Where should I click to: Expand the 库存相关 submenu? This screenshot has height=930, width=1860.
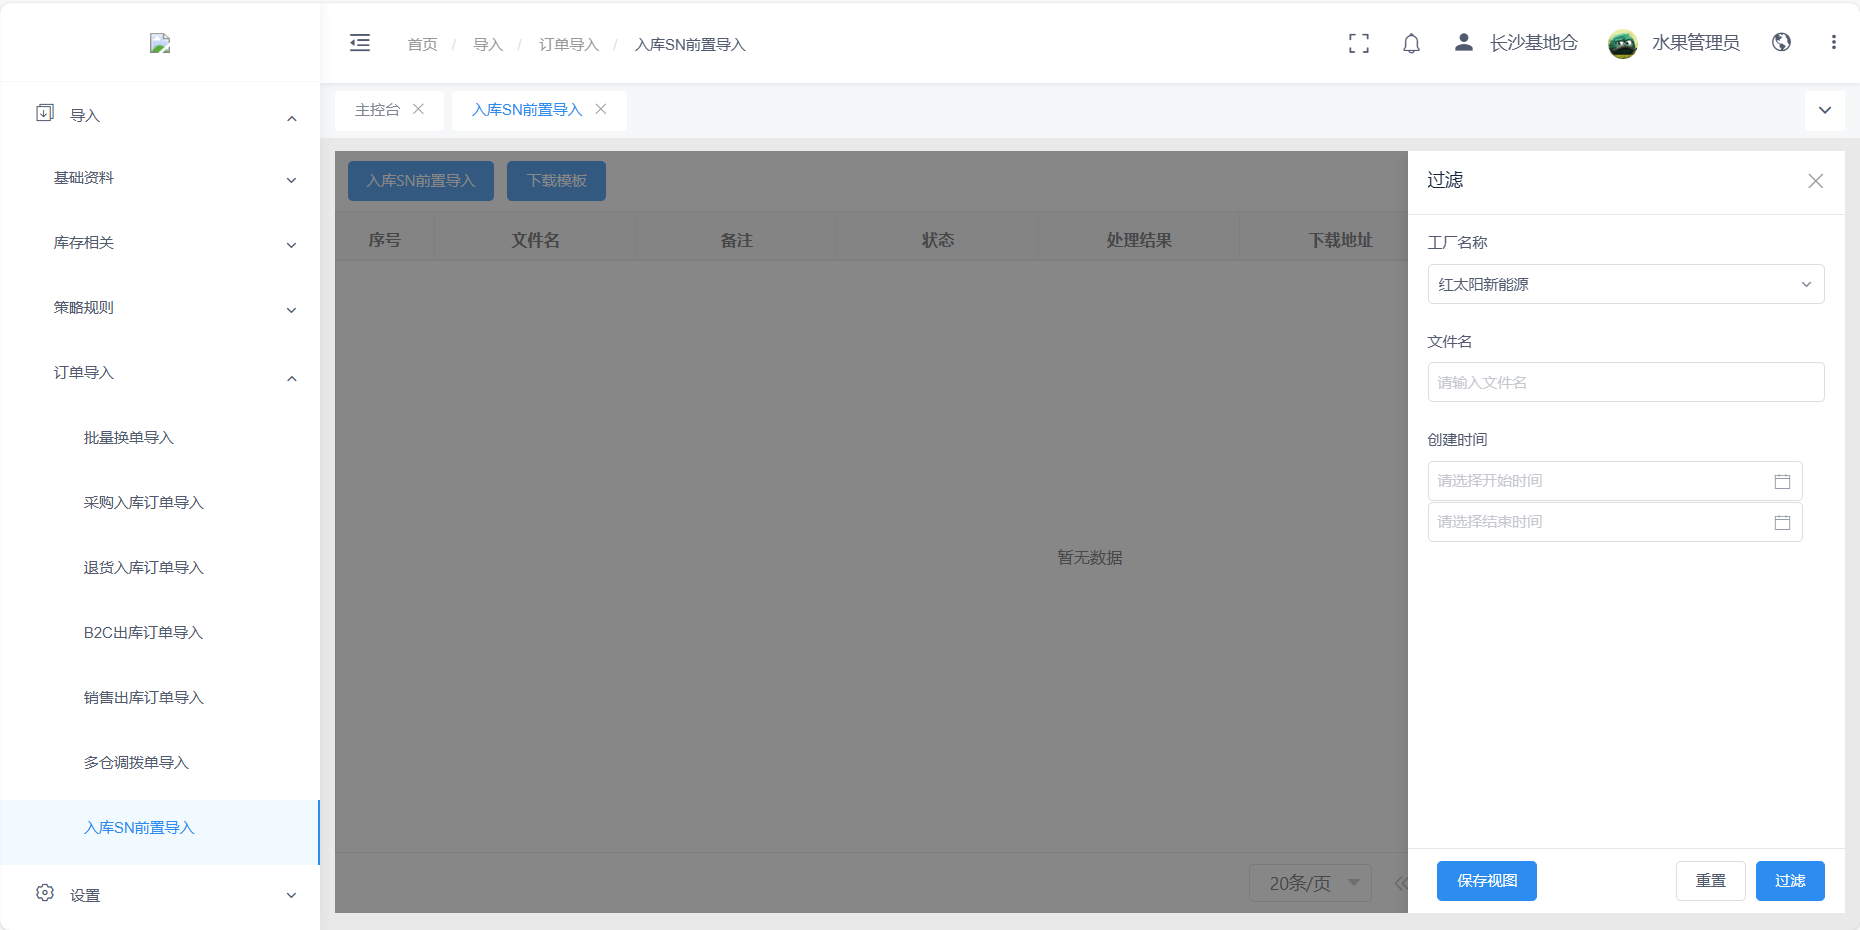292,245
